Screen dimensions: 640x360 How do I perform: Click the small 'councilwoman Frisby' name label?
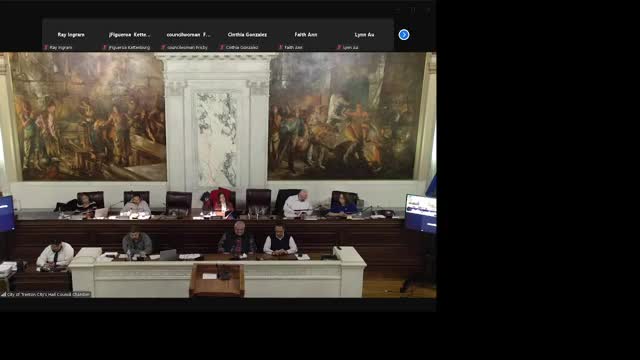point(187,48)
